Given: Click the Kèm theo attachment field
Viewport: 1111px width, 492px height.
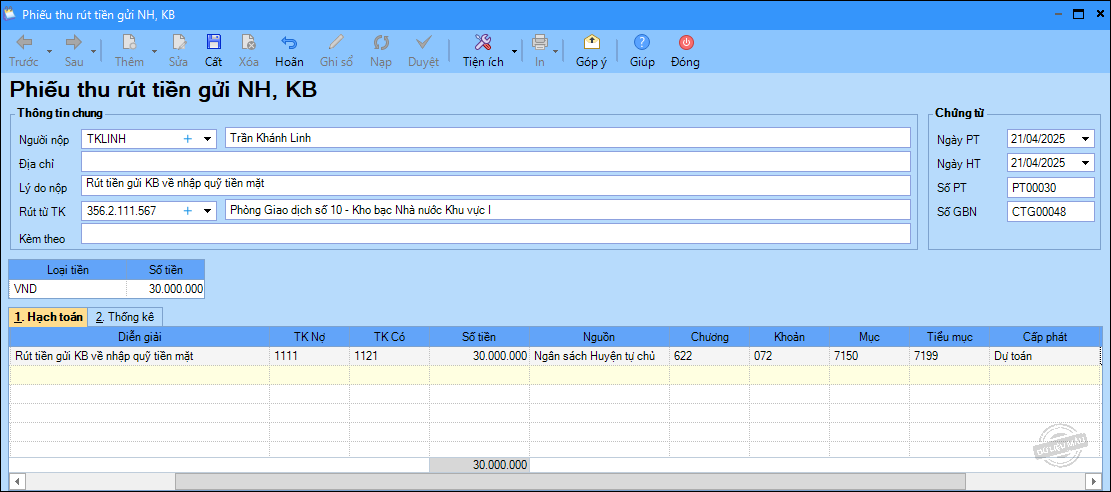Looking at the screenshot, I should click(496, 234).
